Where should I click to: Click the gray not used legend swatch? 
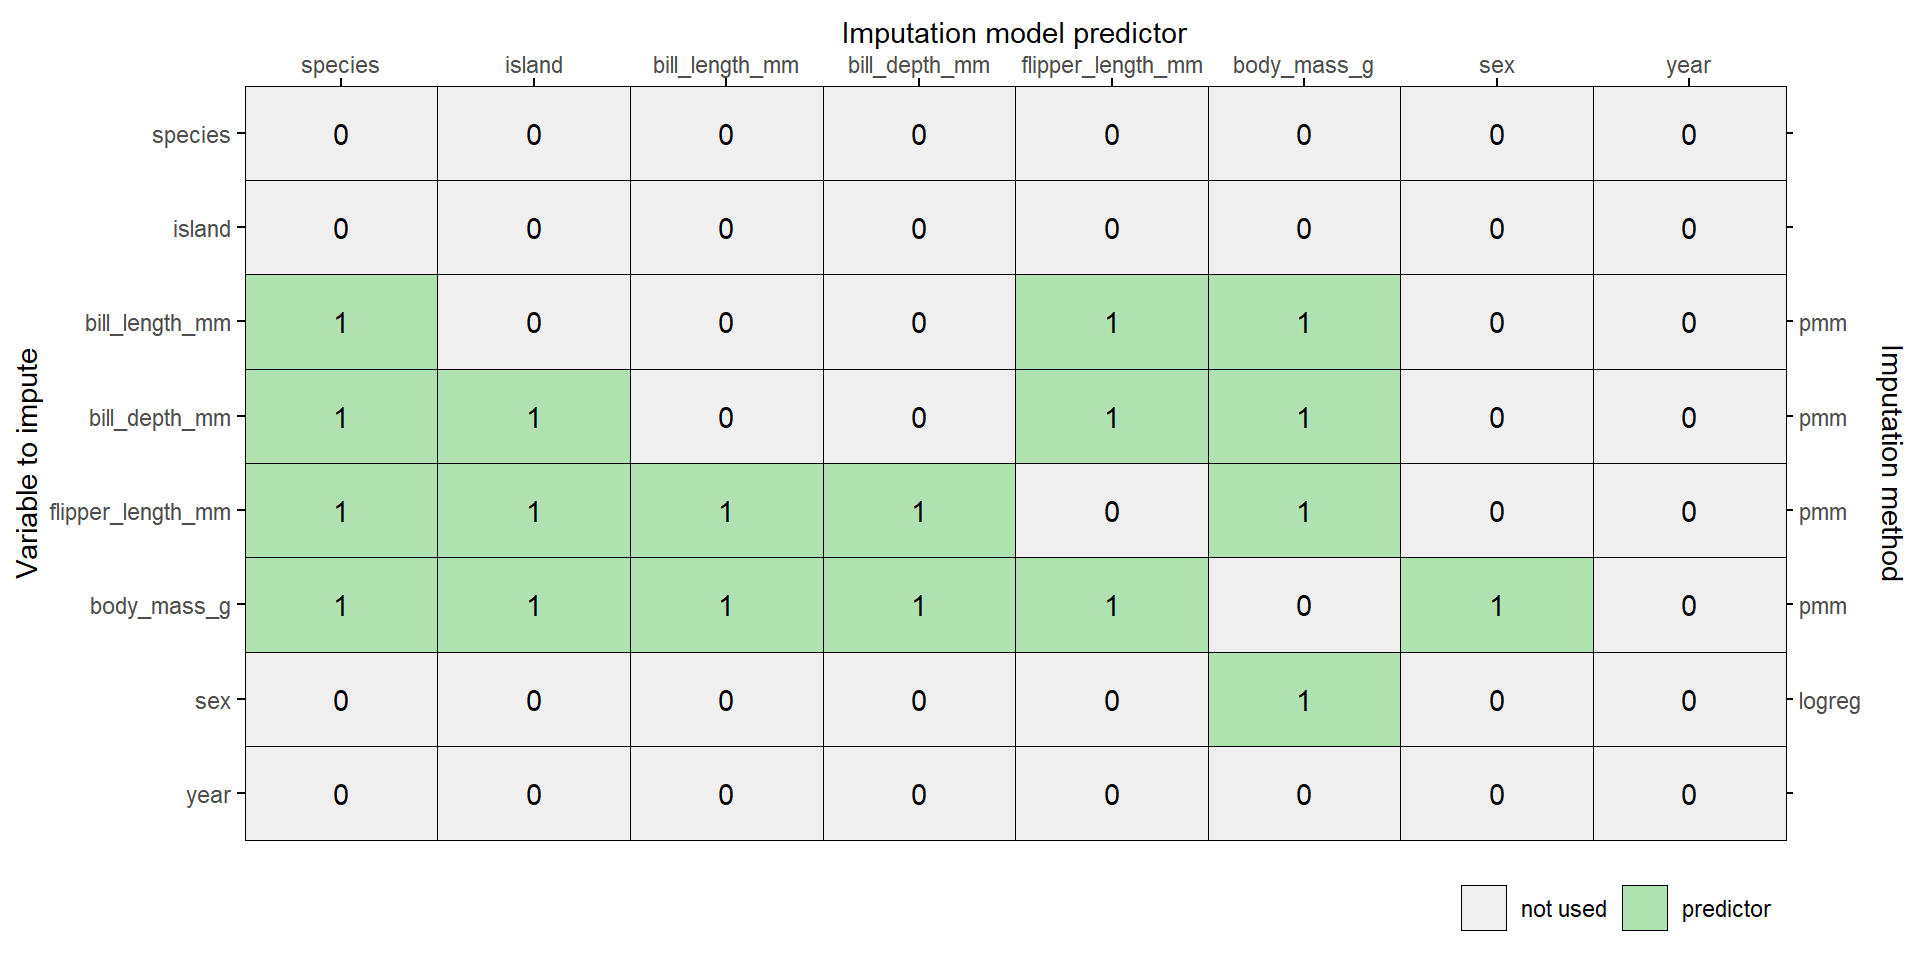(x=1483, y=908)
